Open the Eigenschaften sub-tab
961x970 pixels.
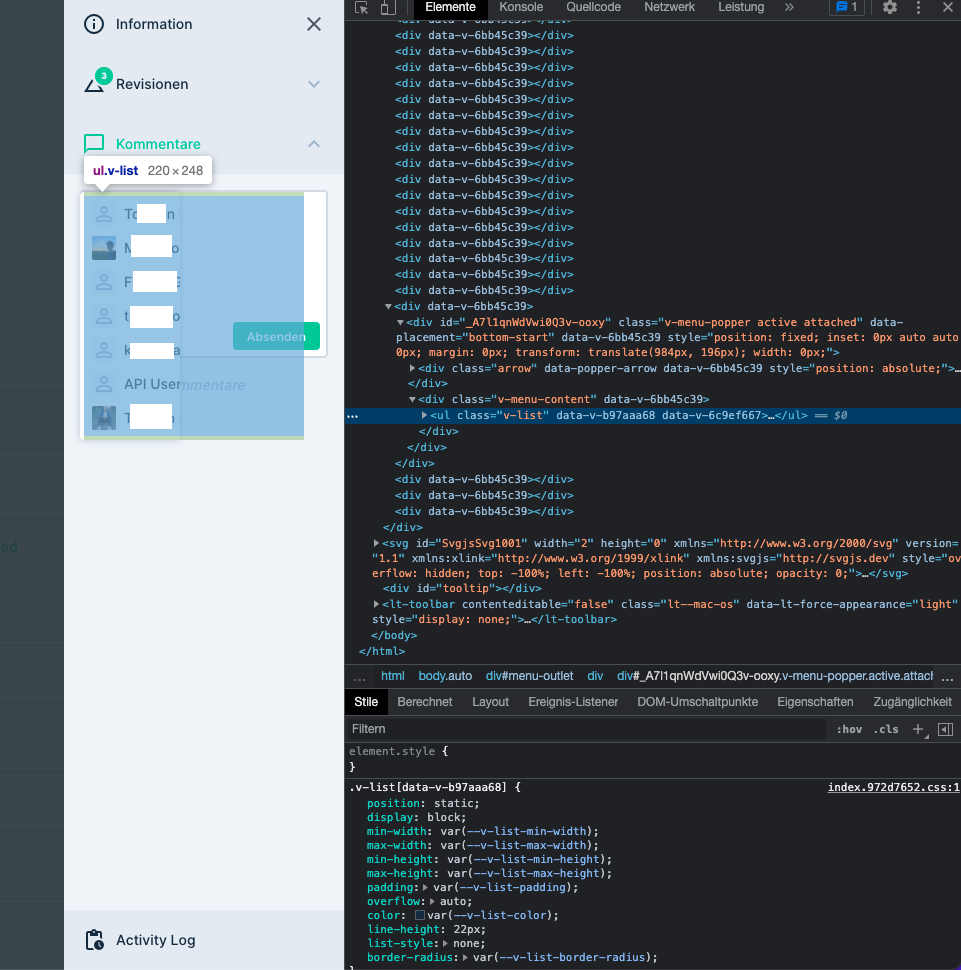815,702
